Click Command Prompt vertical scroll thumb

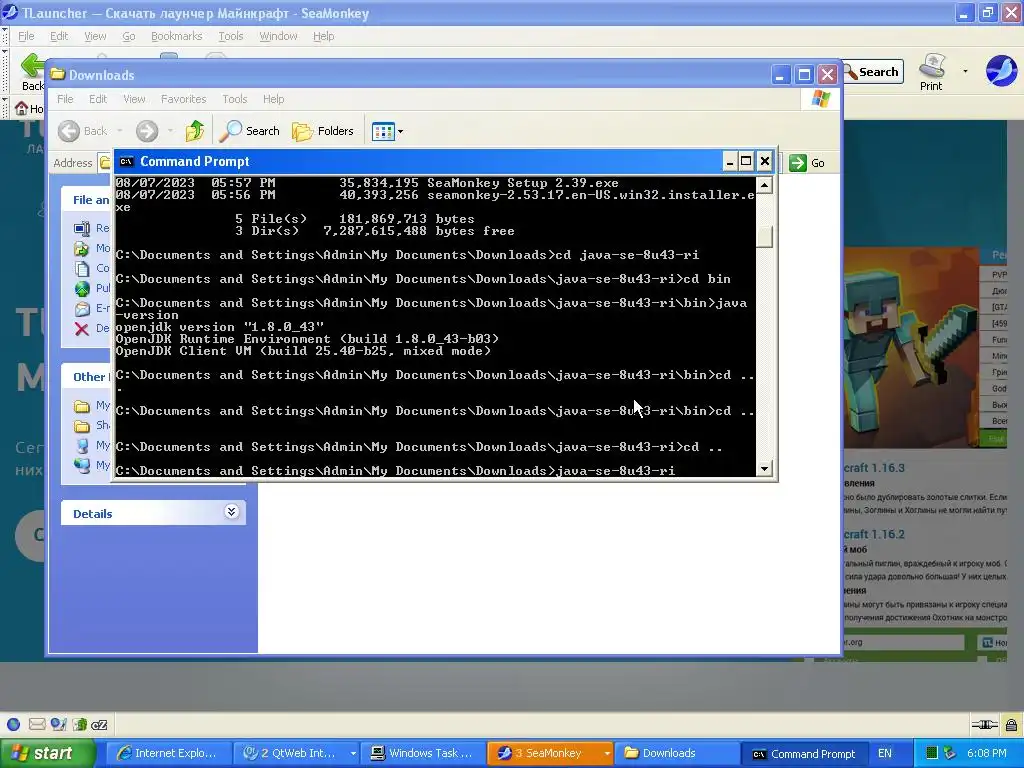click(x=764, y=236)
